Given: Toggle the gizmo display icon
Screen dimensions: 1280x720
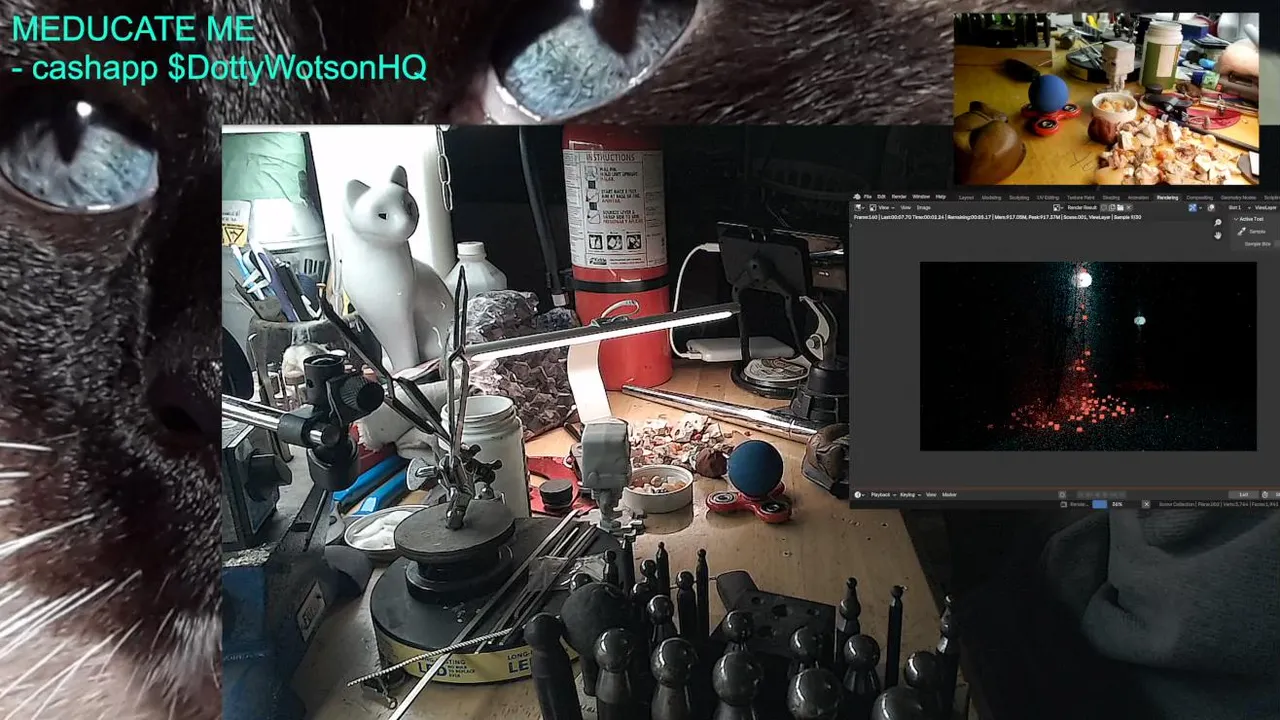Looking at the screenshot, I should coord(1193,208).
